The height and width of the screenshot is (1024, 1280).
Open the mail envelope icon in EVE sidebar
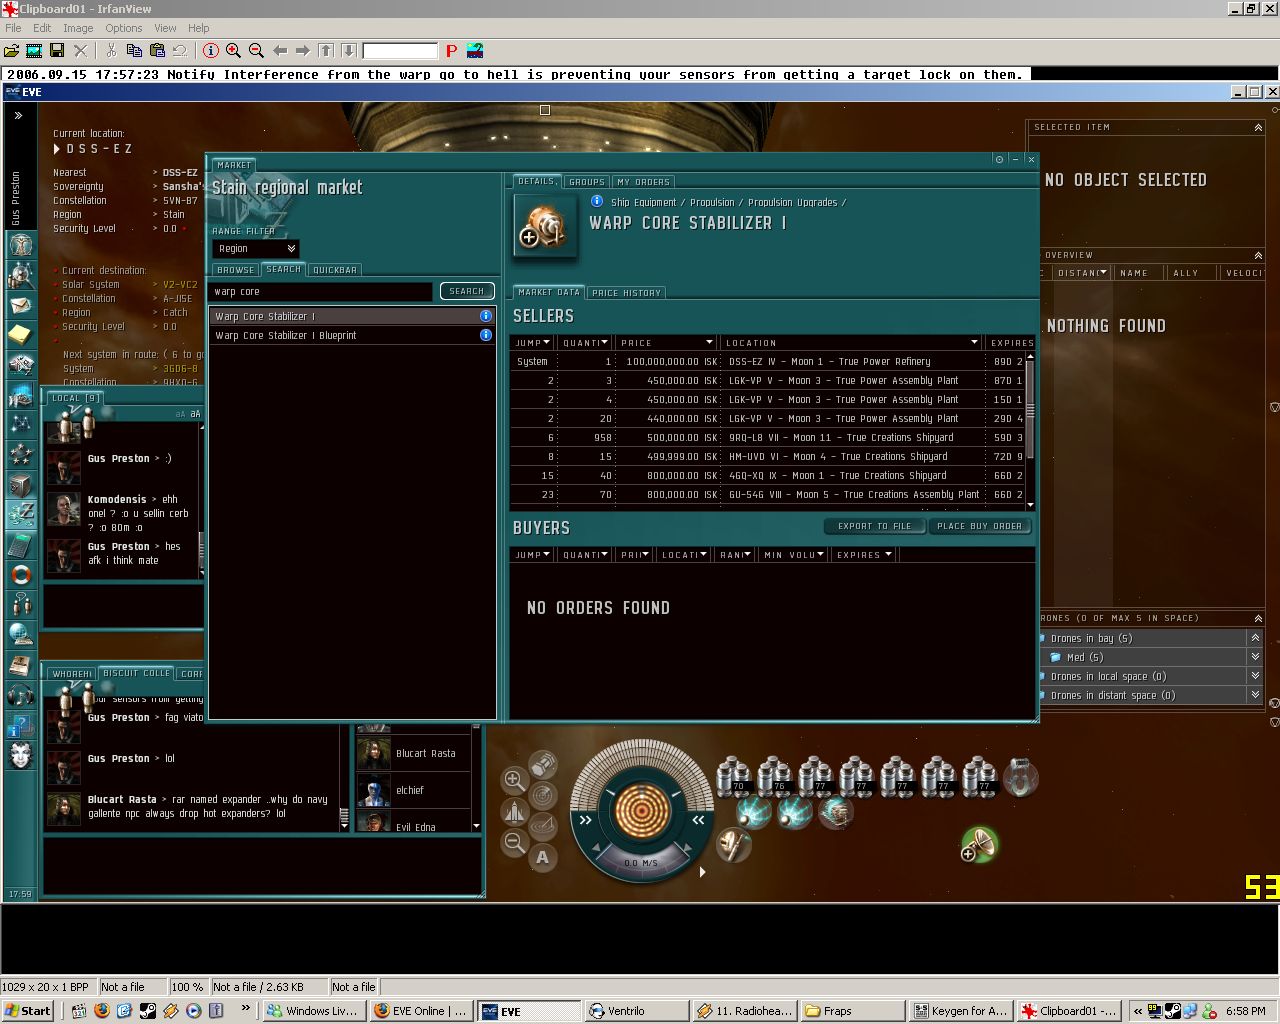pos(21,305)
